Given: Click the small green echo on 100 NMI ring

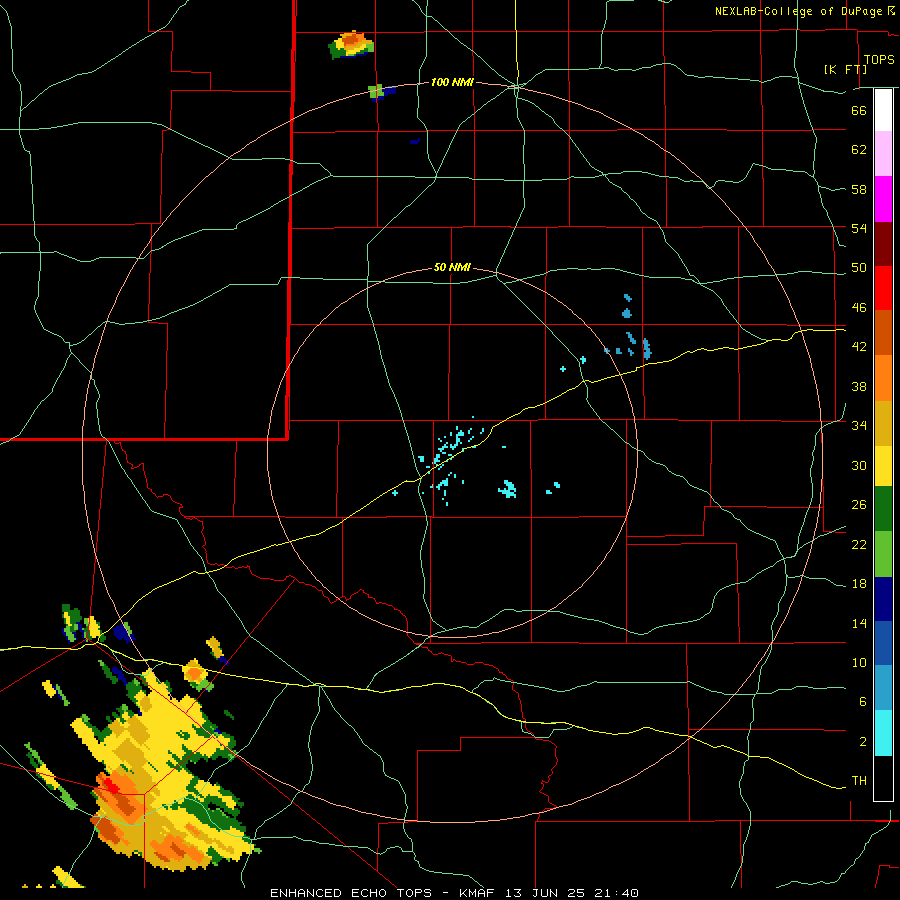Looking at the screenshot, I should tap(377, 91).
